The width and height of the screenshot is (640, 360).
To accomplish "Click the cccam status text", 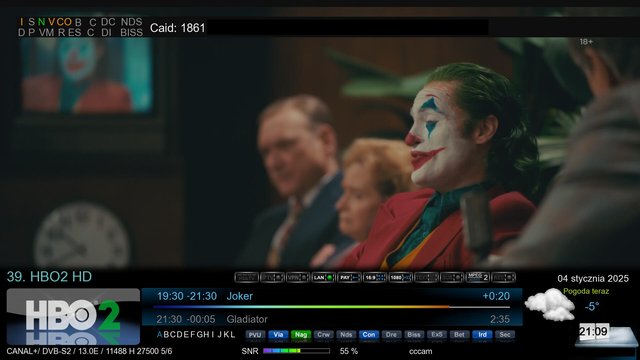I will point(420,351).
